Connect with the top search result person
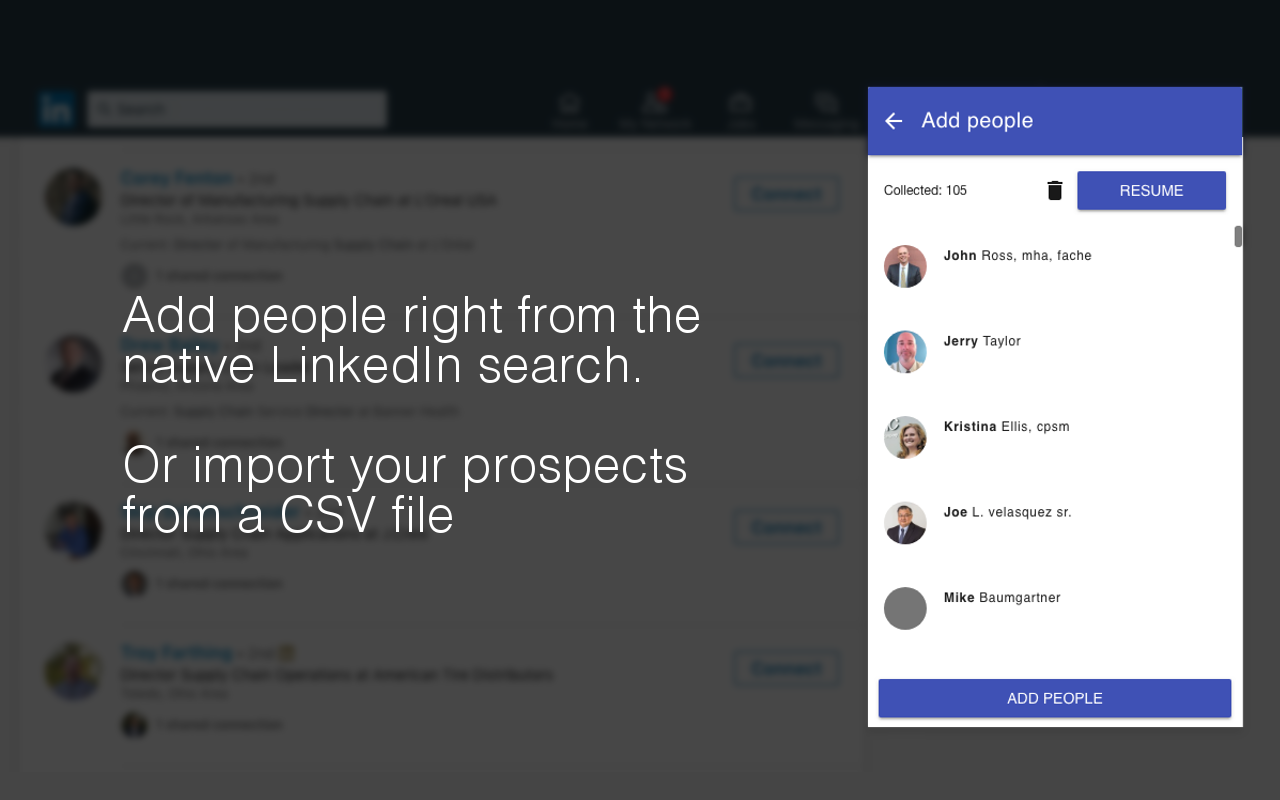The width and height of the screenshot is (1280, 800). (786, 194)
